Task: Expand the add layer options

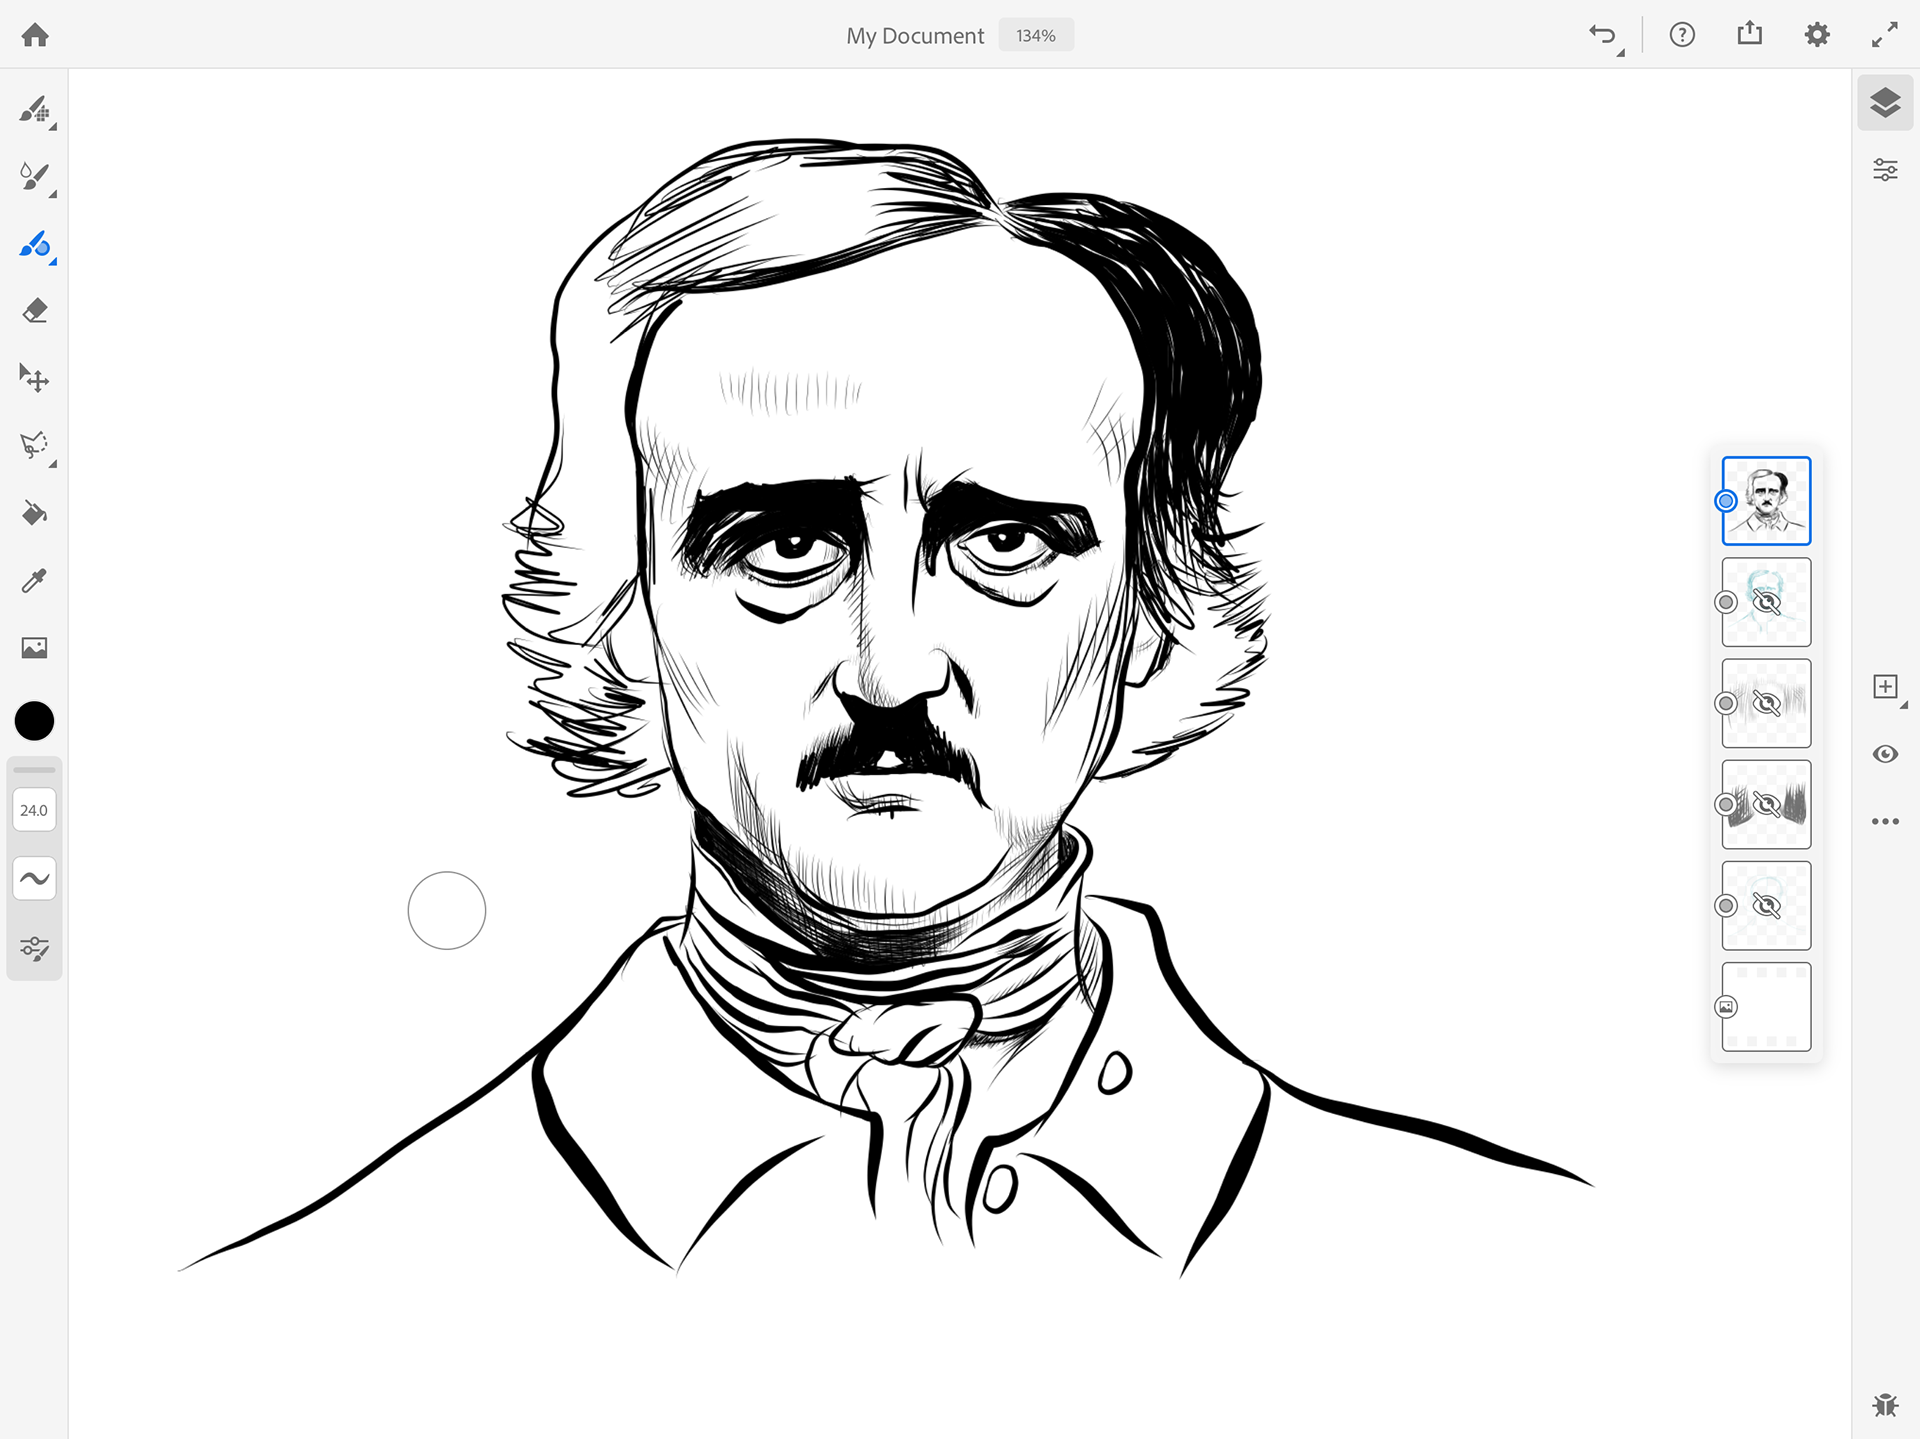Action: coord(1904,705)
